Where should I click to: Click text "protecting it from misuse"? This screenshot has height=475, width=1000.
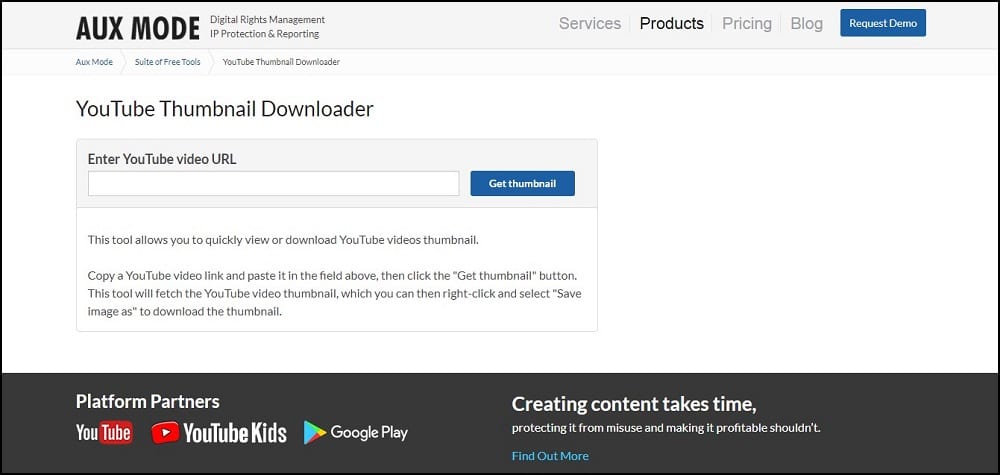coord(577,428)
